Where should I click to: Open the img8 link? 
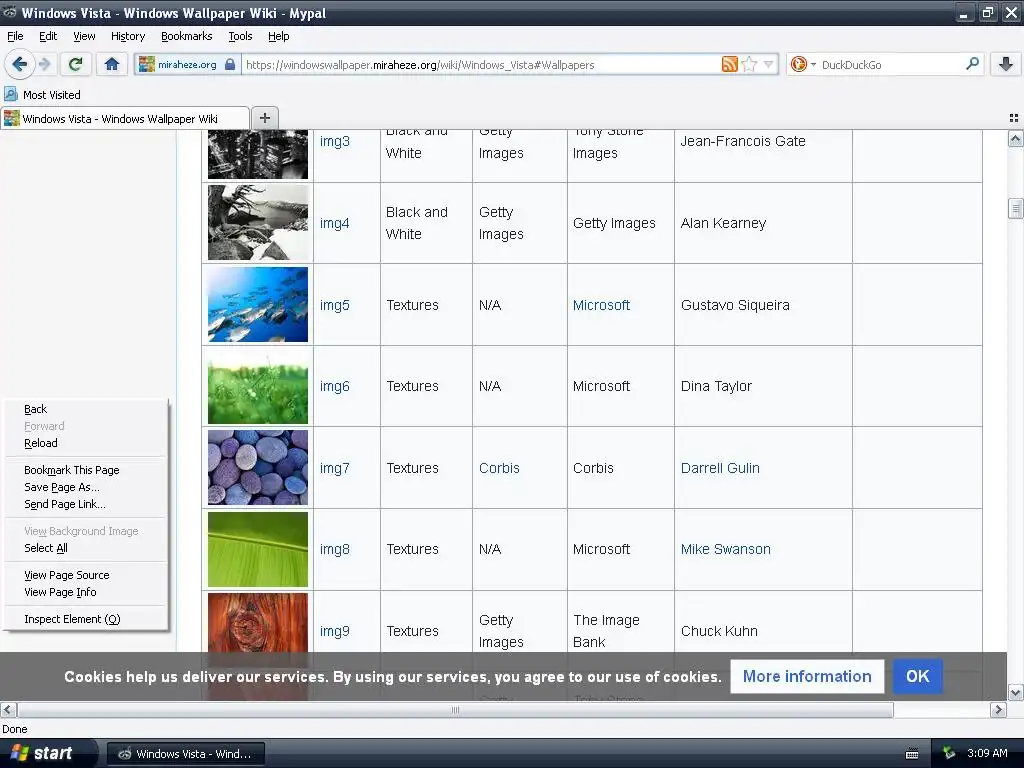(334, 550)
